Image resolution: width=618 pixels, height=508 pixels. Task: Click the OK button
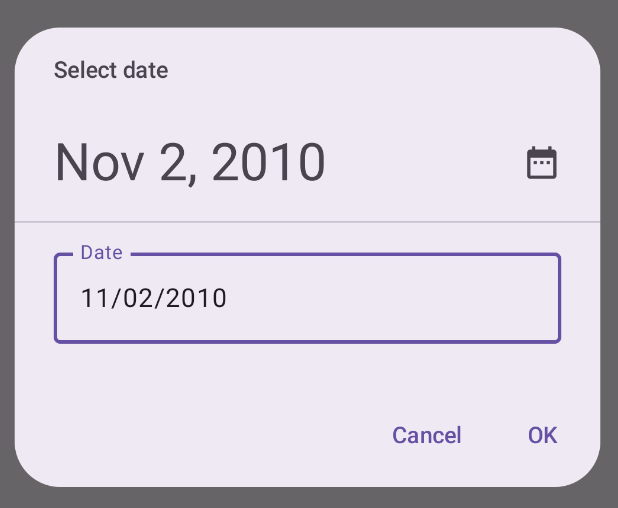(x=542, y=435)
